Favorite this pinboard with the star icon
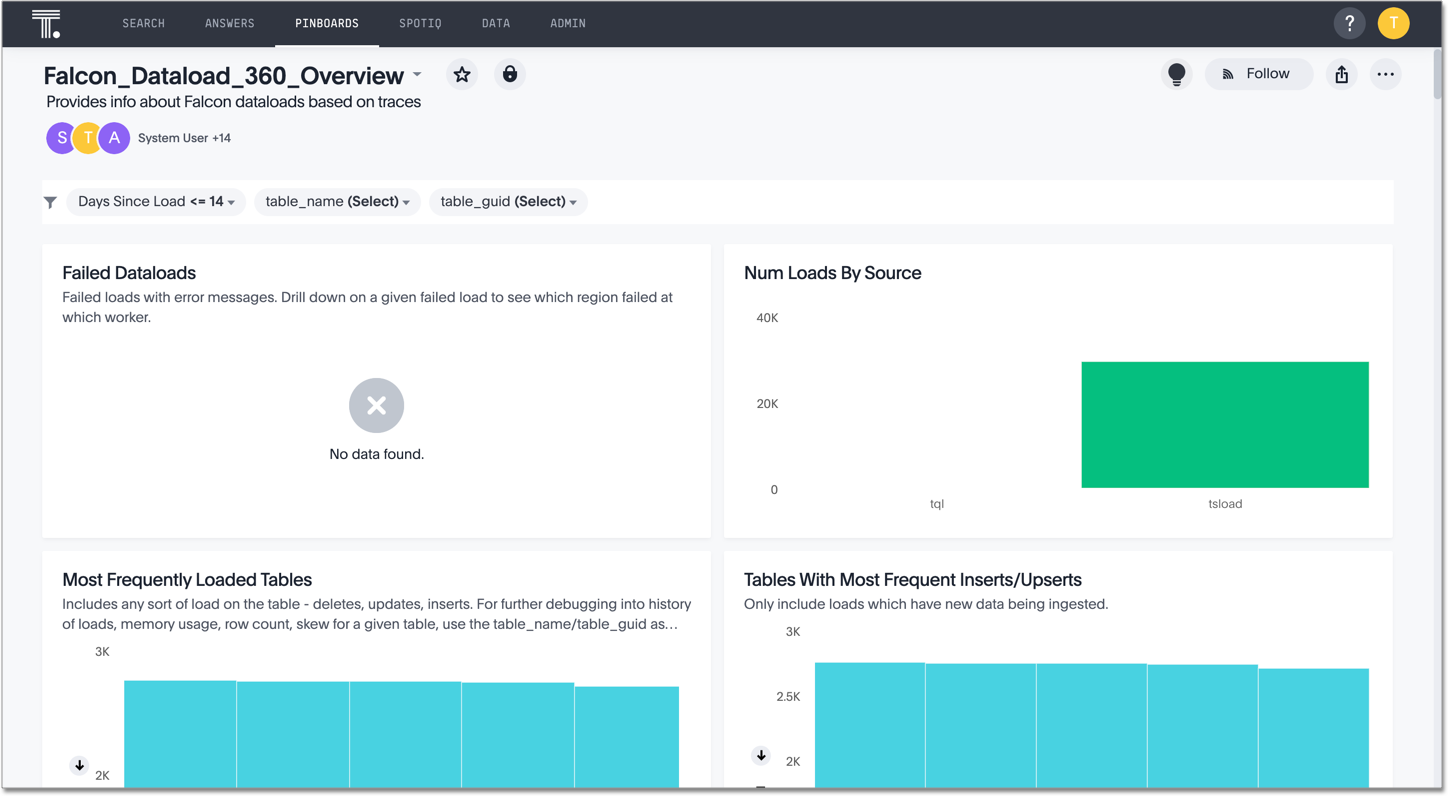 coord(462,75)
